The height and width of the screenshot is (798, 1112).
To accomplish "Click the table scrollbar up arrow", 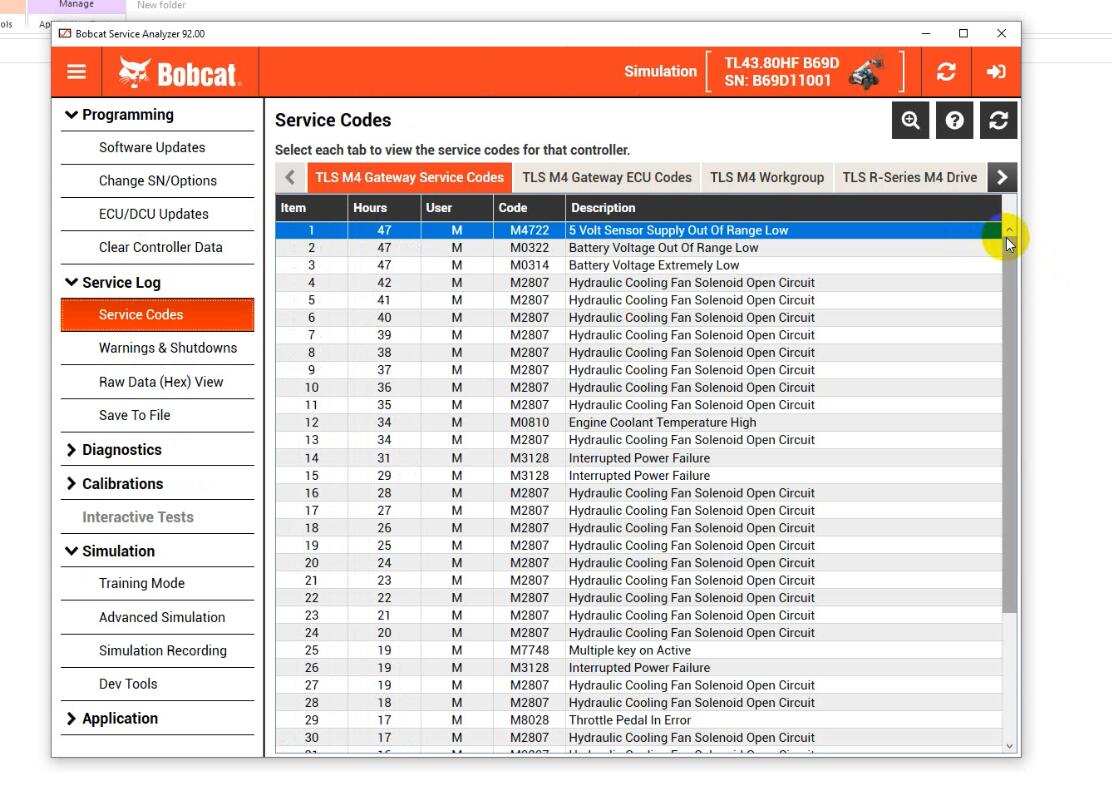I will (1009, 230).
